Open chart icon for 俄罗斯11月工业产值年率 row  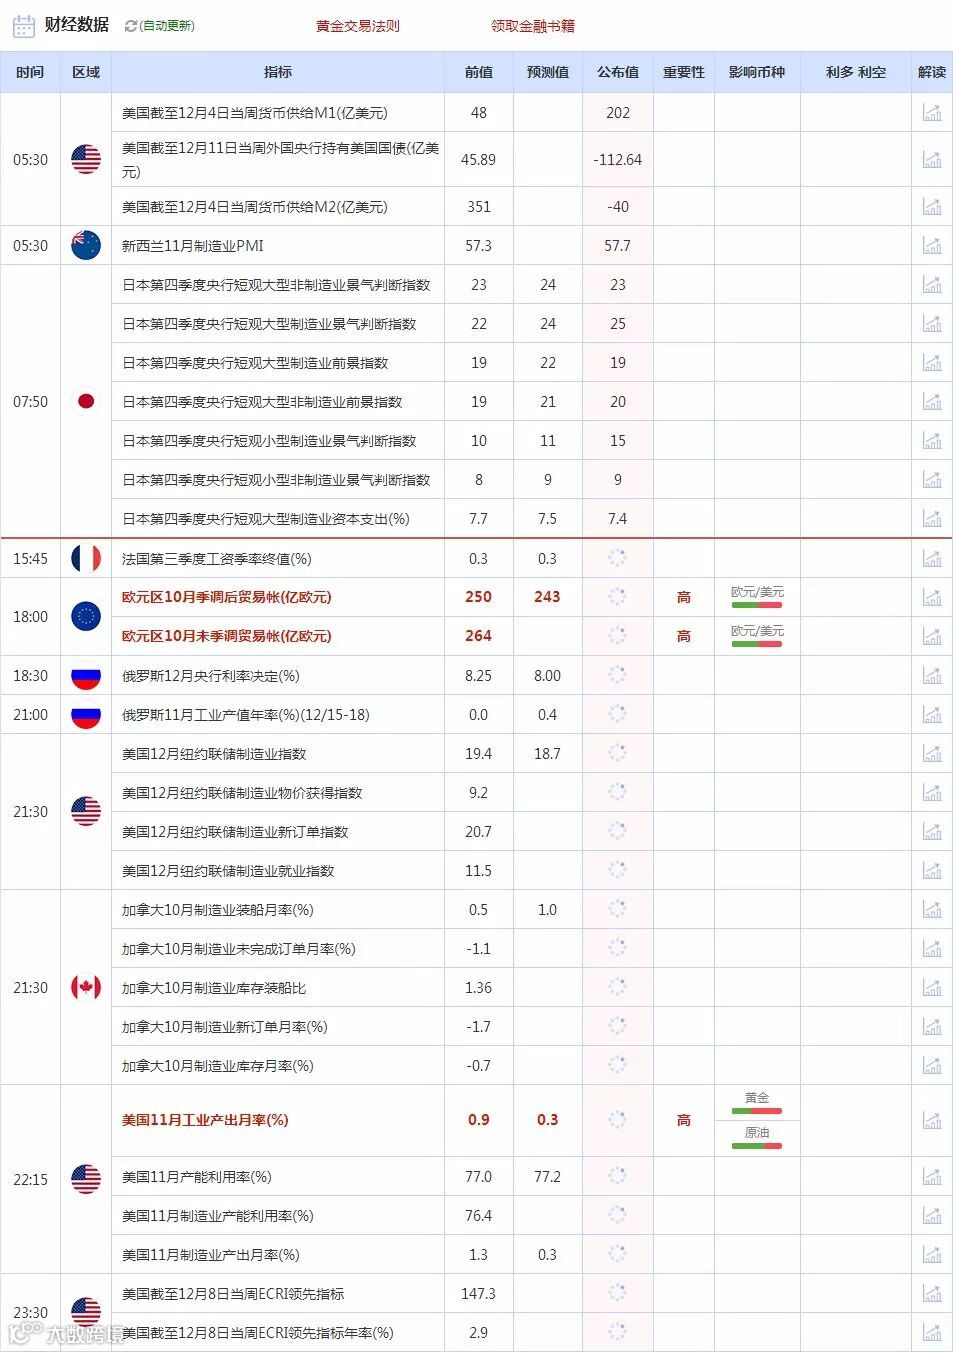(x=932, y=714)
